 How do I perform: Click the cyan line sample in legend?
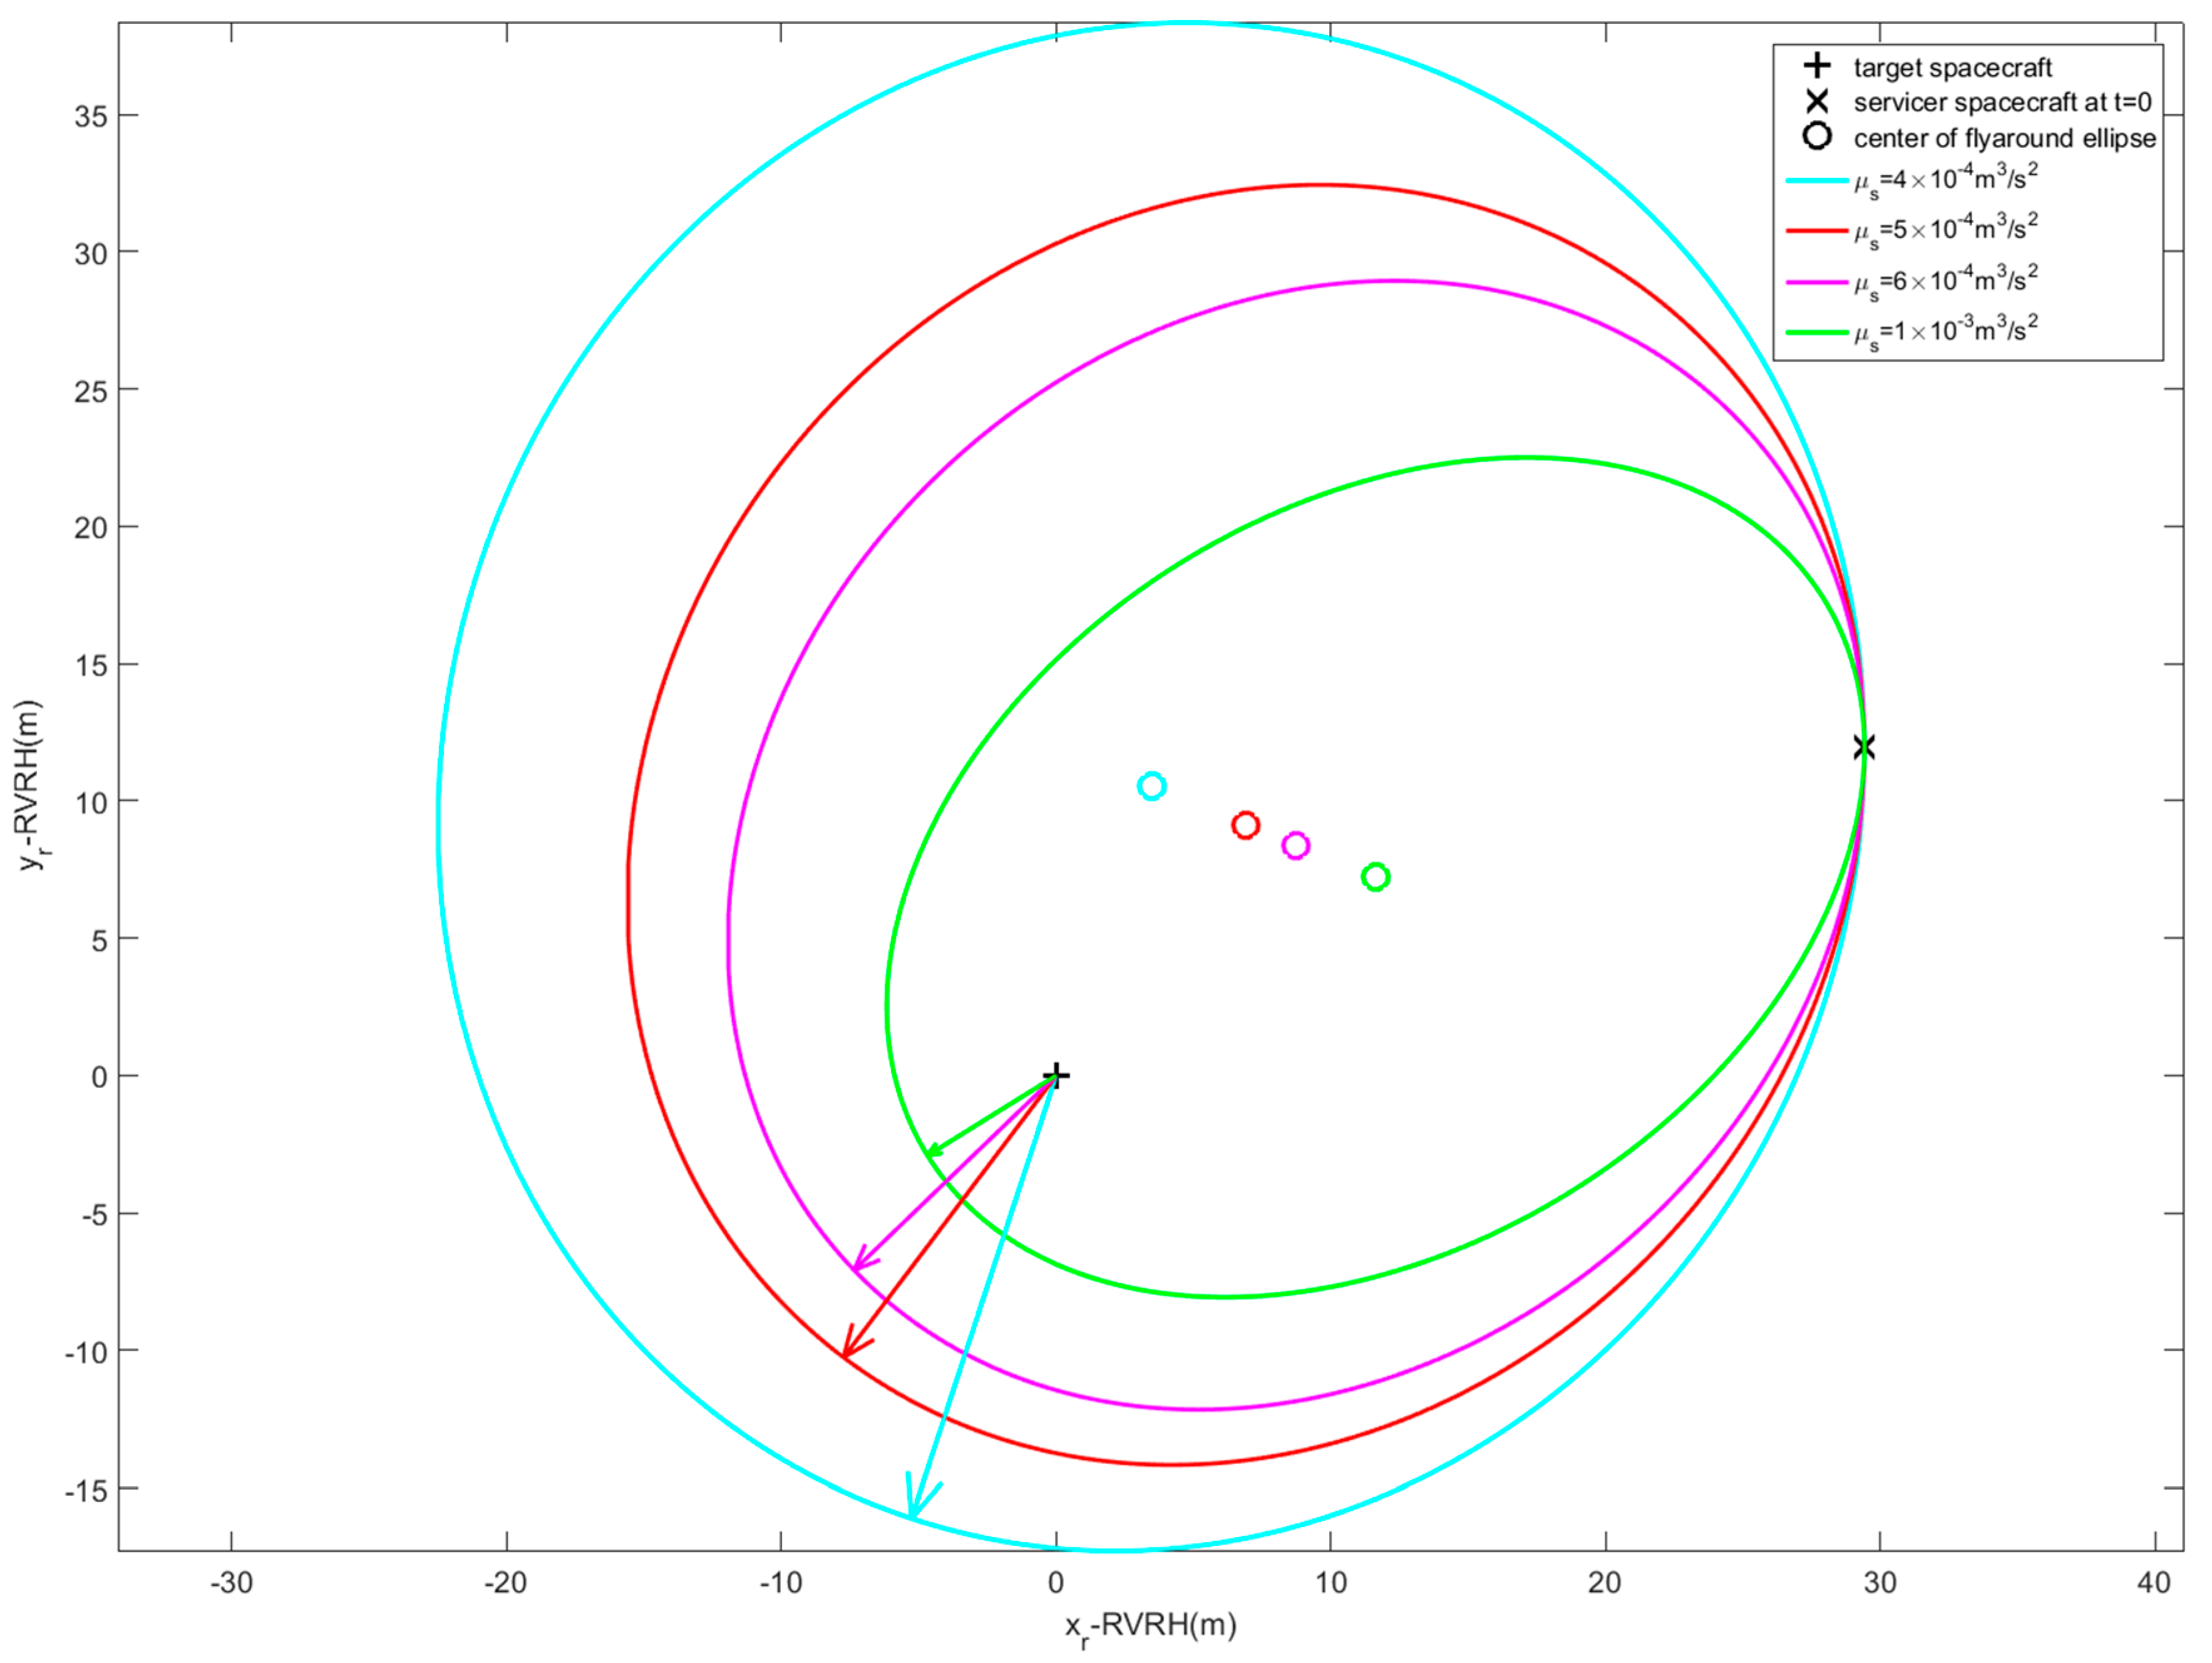[1817, 181]
